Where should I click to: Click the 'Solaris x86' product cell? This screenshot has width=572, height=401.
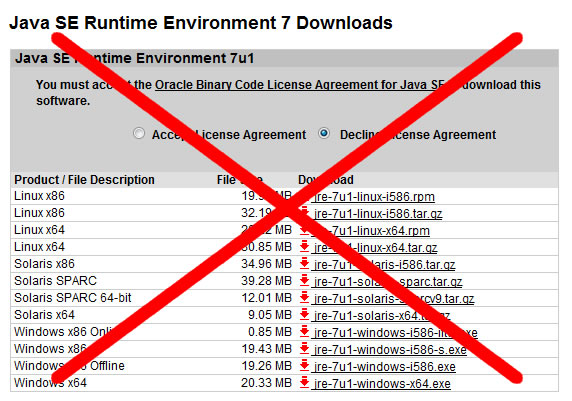pos(44,264)
